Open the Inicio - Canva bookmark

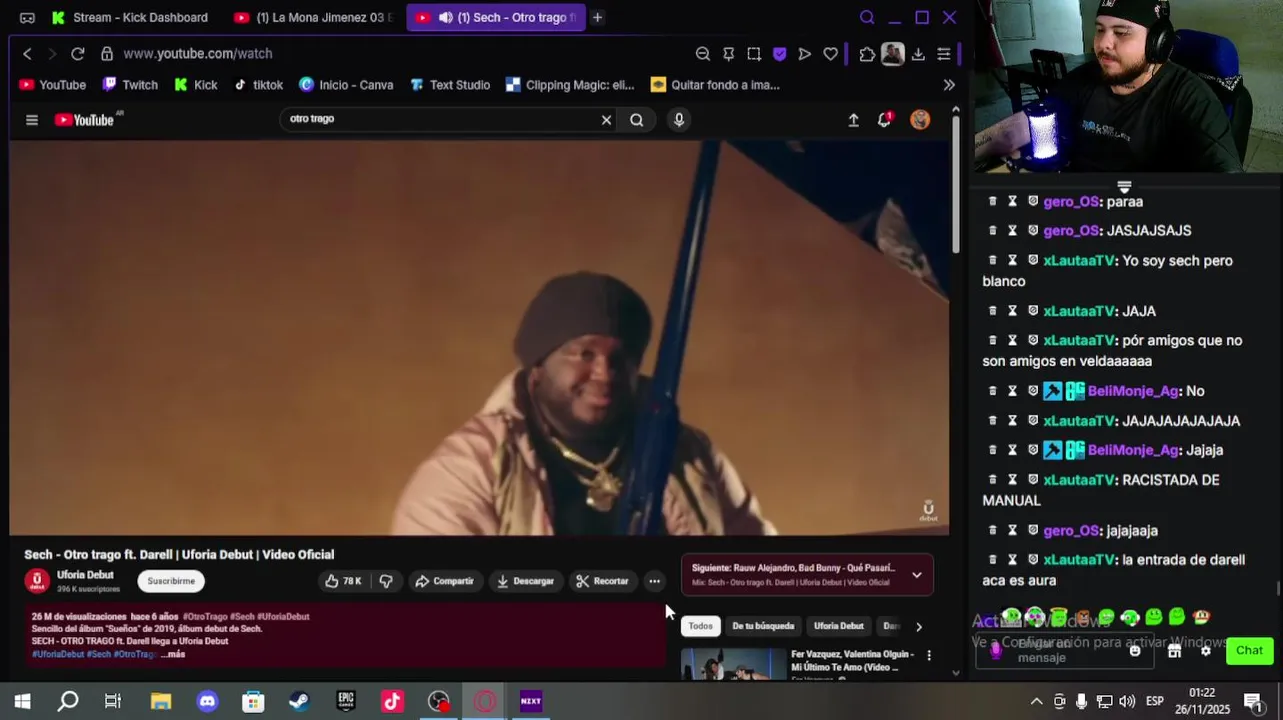tap(346, 85)
